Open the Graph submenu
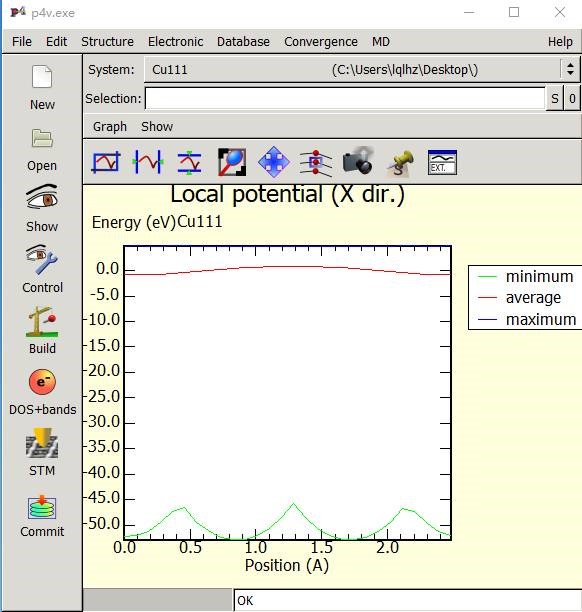Screen dimensions: 582x612 110,126
